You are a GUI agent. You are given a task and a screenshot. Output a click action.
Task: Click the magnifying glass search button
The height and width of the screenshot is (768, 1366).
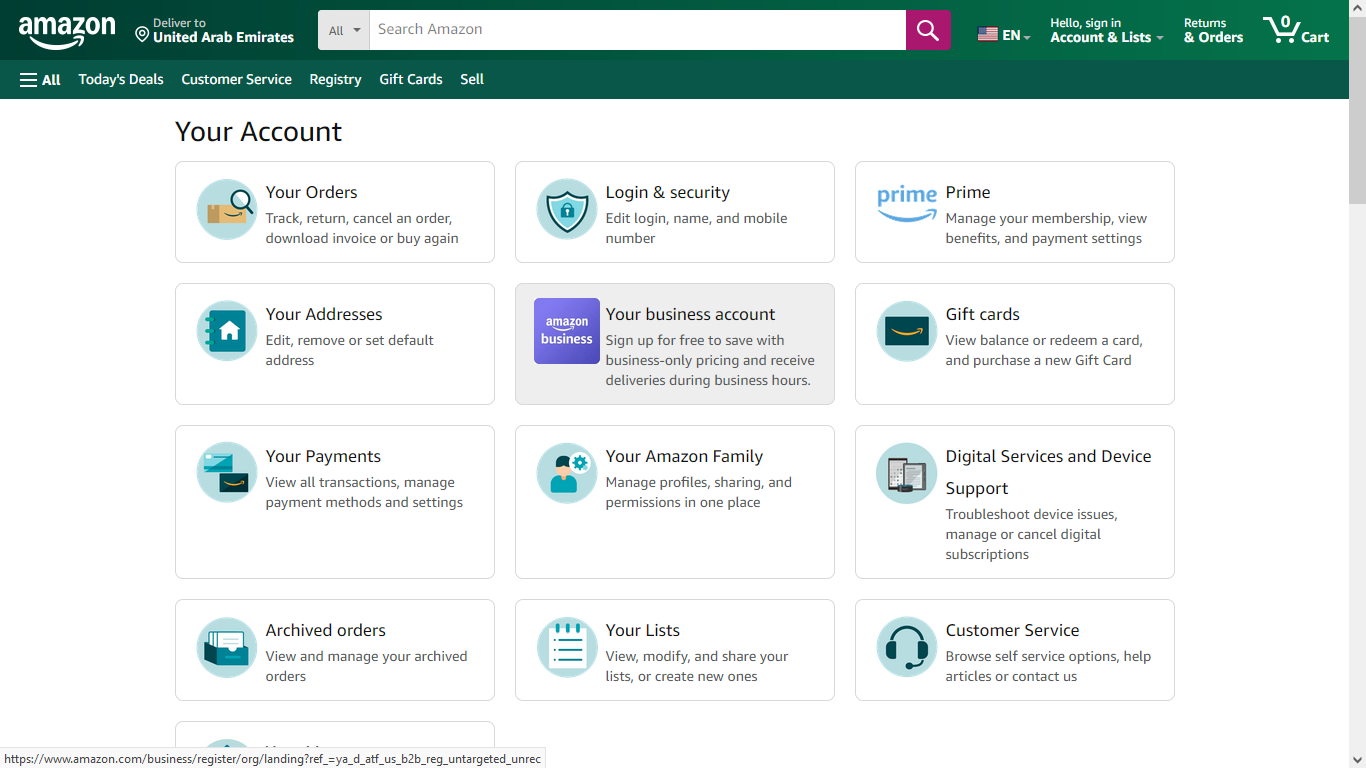(928, 30)
